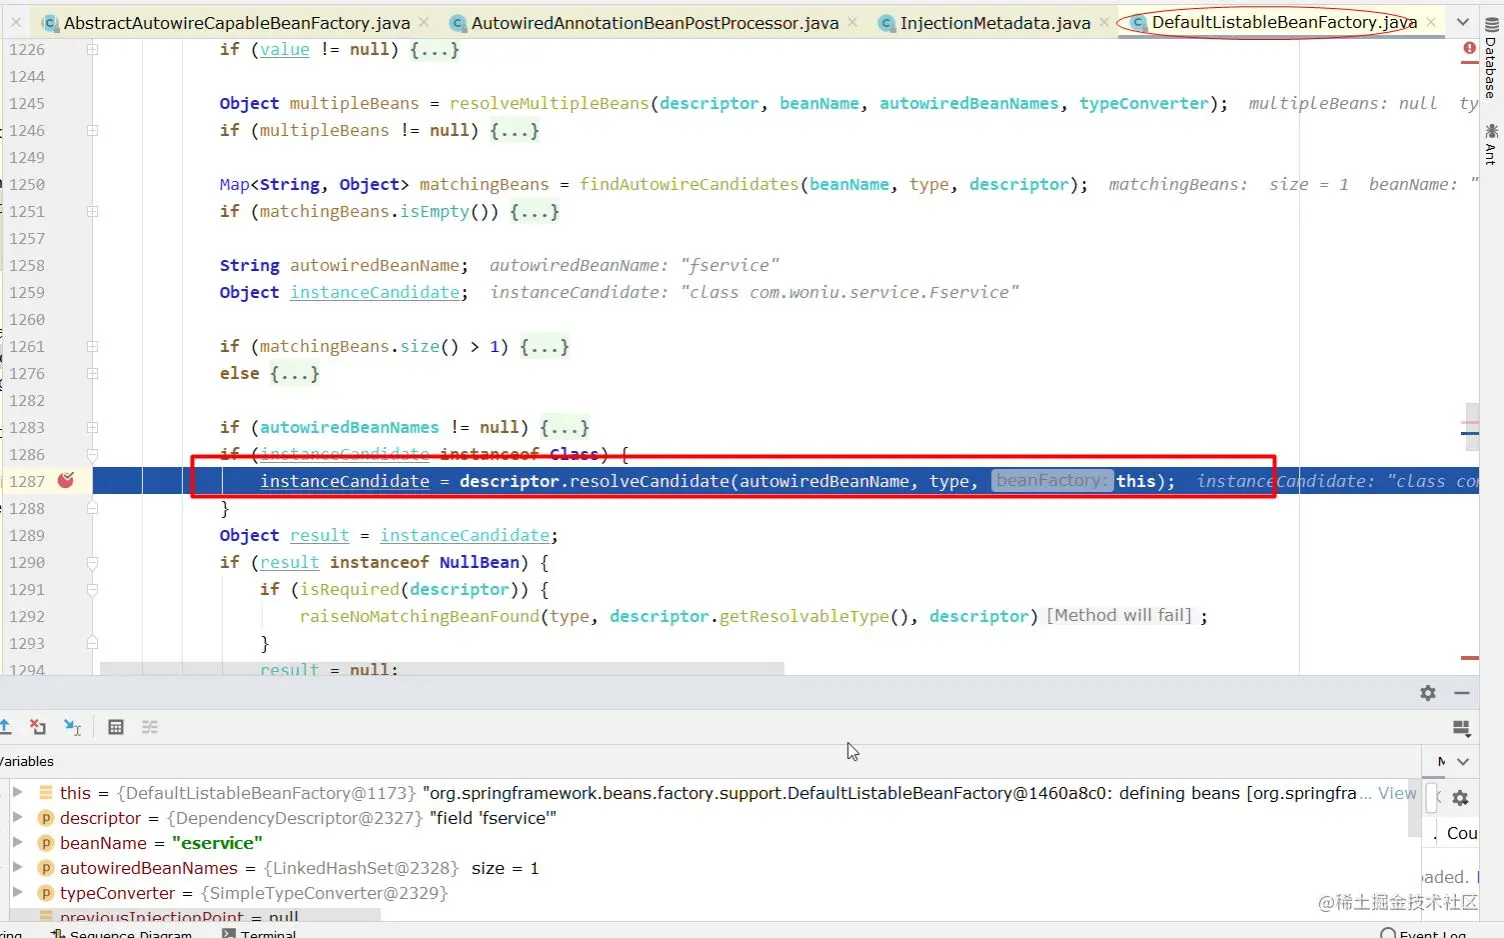Close the InjectionMetadata.java tab
The image size is (1504, 938).
[x=1104, y=22]
